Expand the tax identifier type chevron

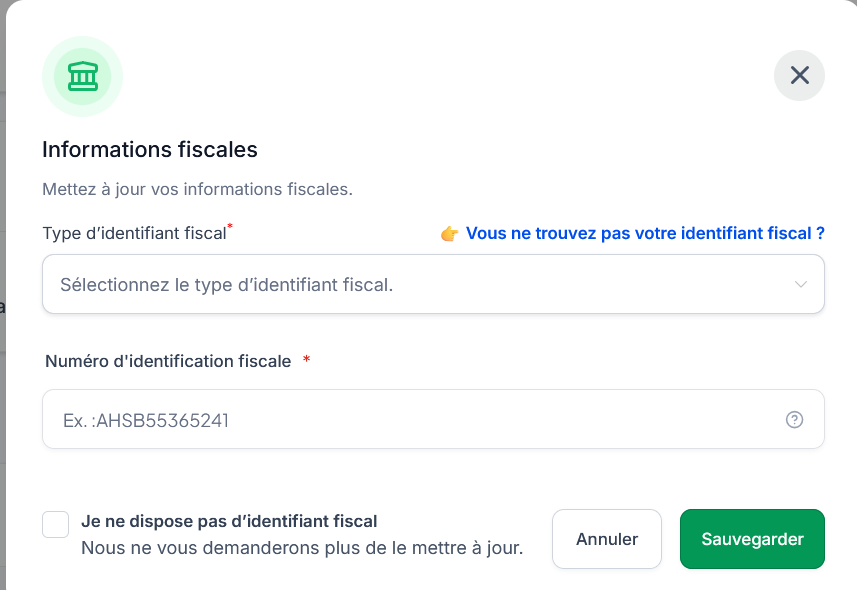[x=800, y=284]
